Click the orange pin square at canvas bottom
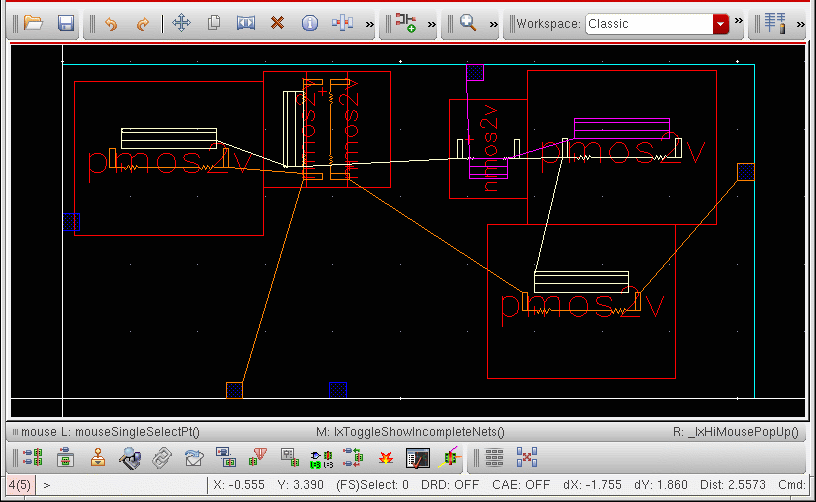This screenshot has width=816, height=502. click(x=234, y=390)
